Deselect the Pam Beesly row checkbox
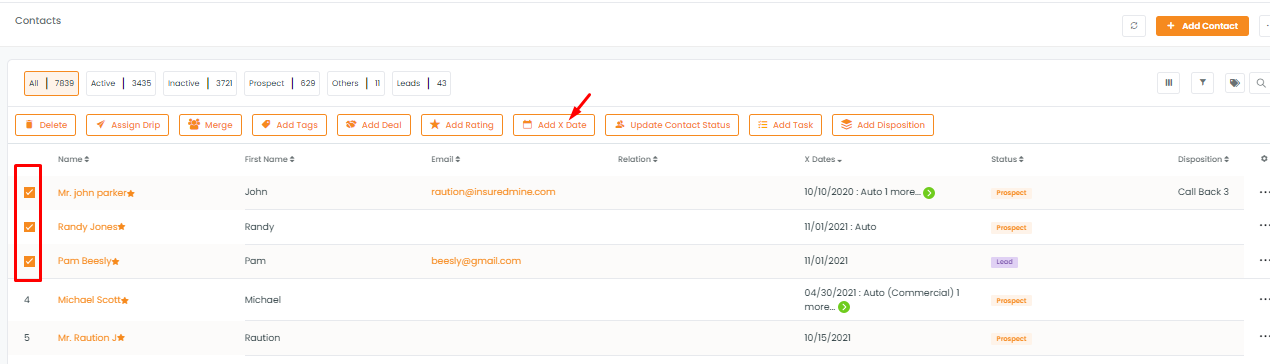Image resolution: width=1270 pixels, height=364 pixels. [29, 261]
